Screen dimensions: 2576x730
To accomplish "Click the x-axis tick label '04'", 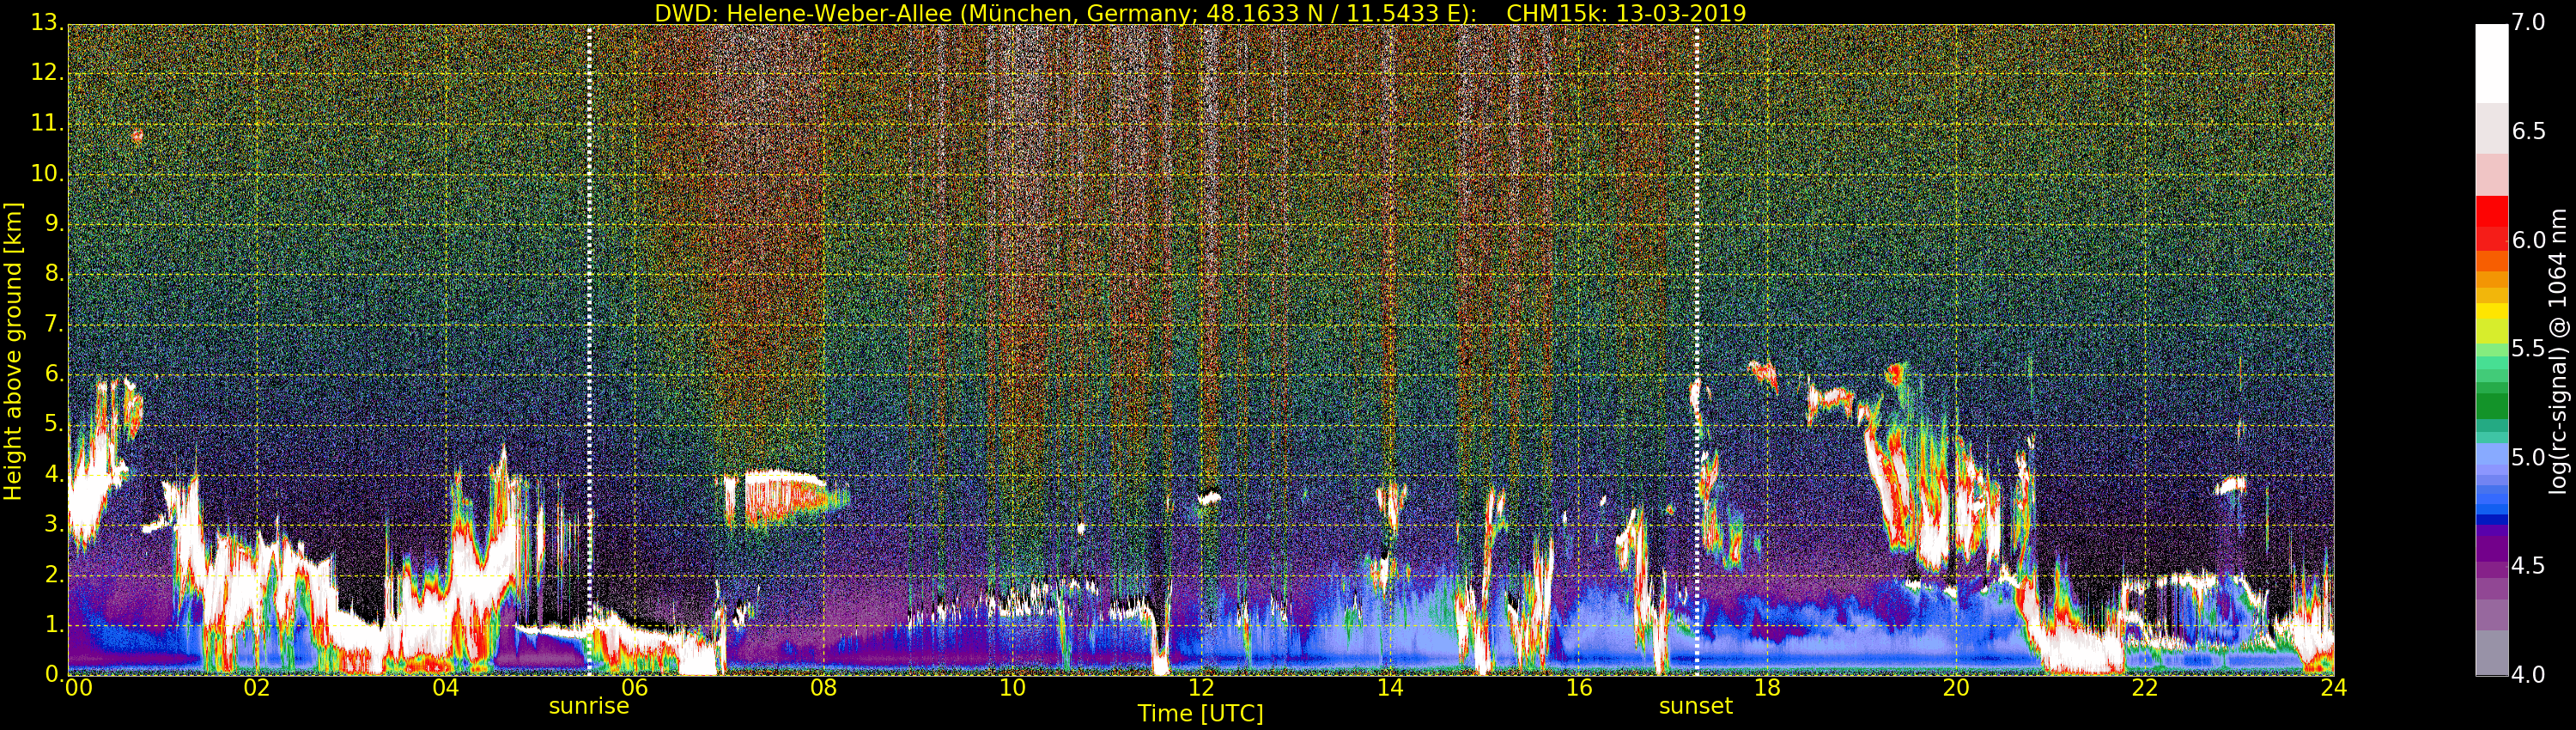I will pos(446,688).
